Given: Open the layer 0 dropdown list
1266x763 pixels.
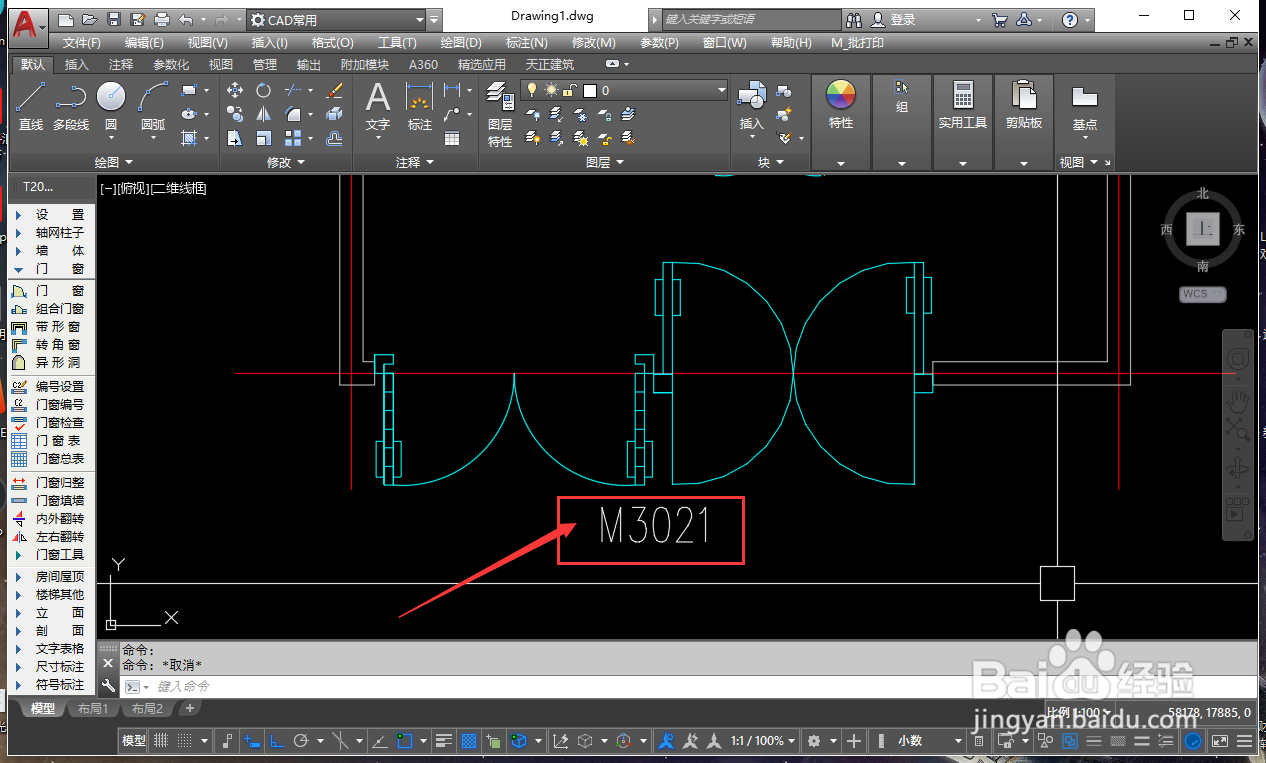Looking at the screenshot, I should (x=721, y=90).
